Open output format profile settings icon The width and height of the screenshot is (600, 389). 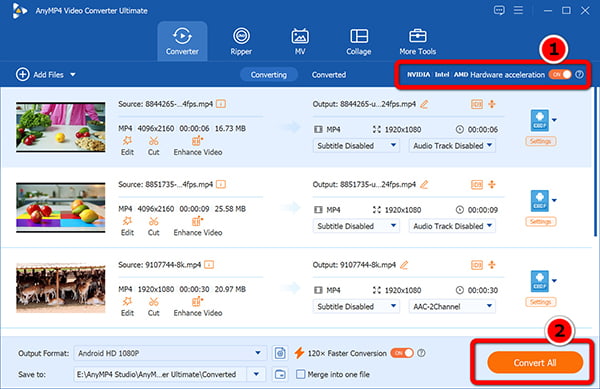click(280, 353)
